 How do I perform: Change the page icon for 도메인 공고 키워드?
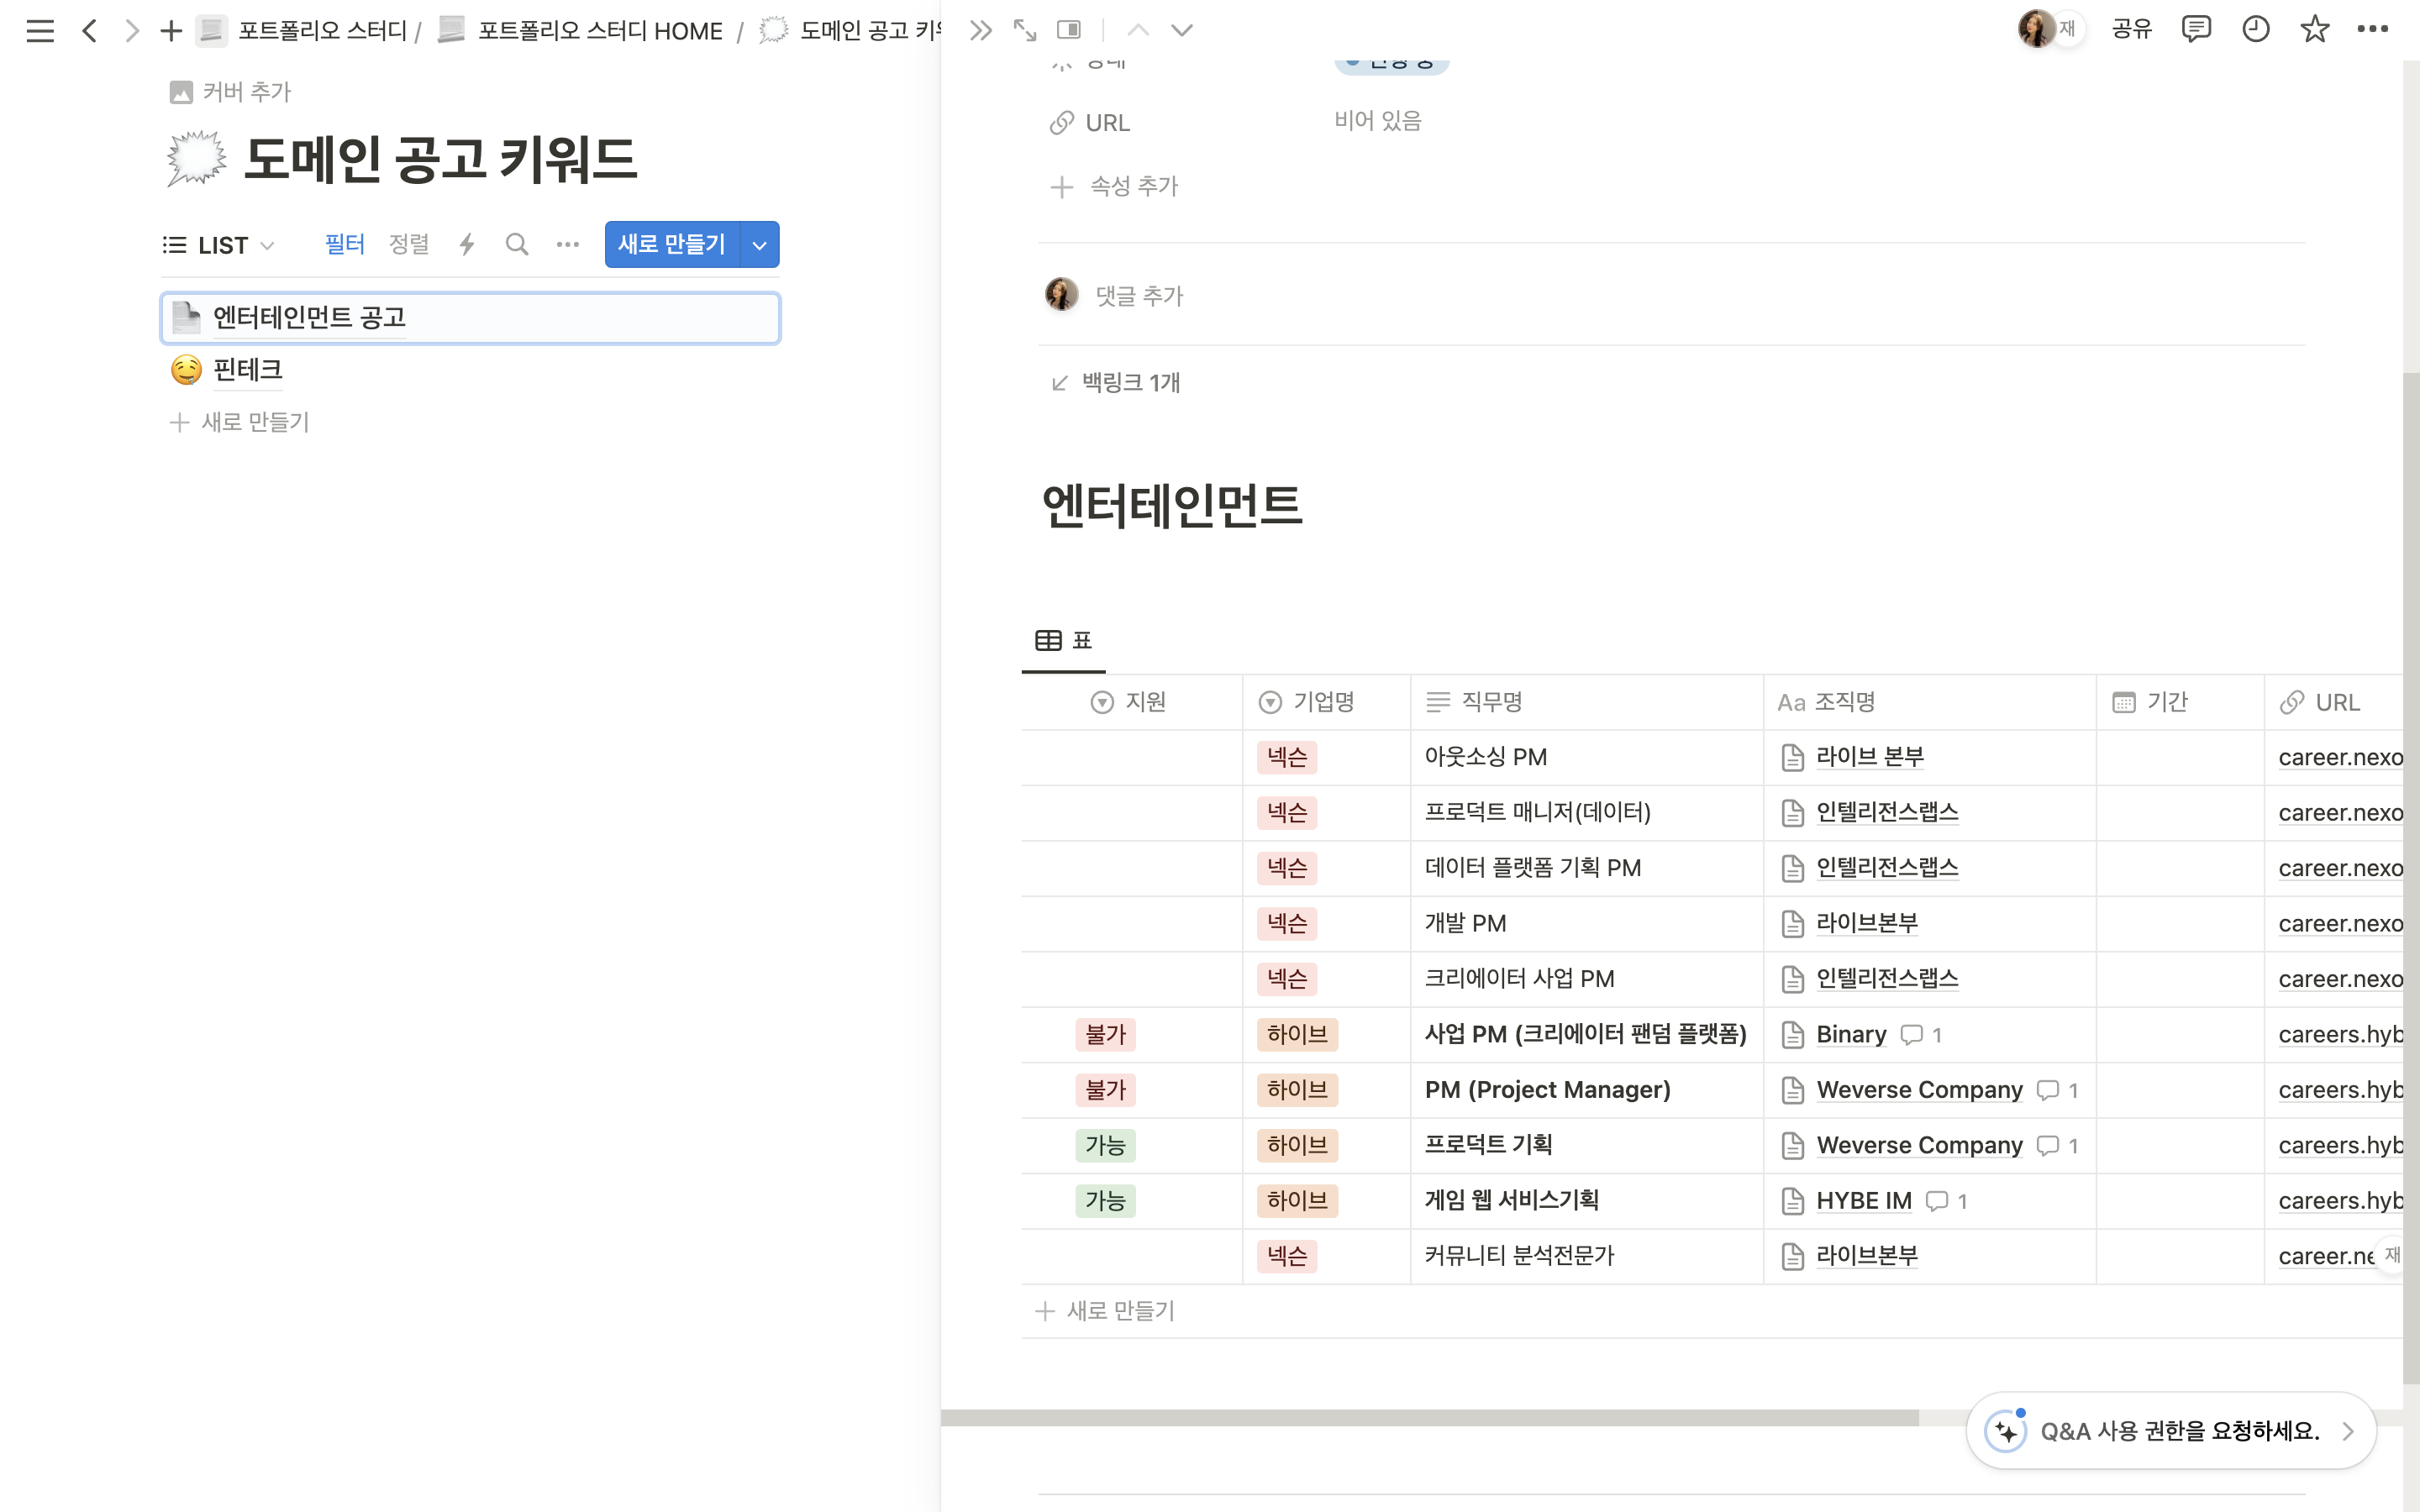coord(197,158)
